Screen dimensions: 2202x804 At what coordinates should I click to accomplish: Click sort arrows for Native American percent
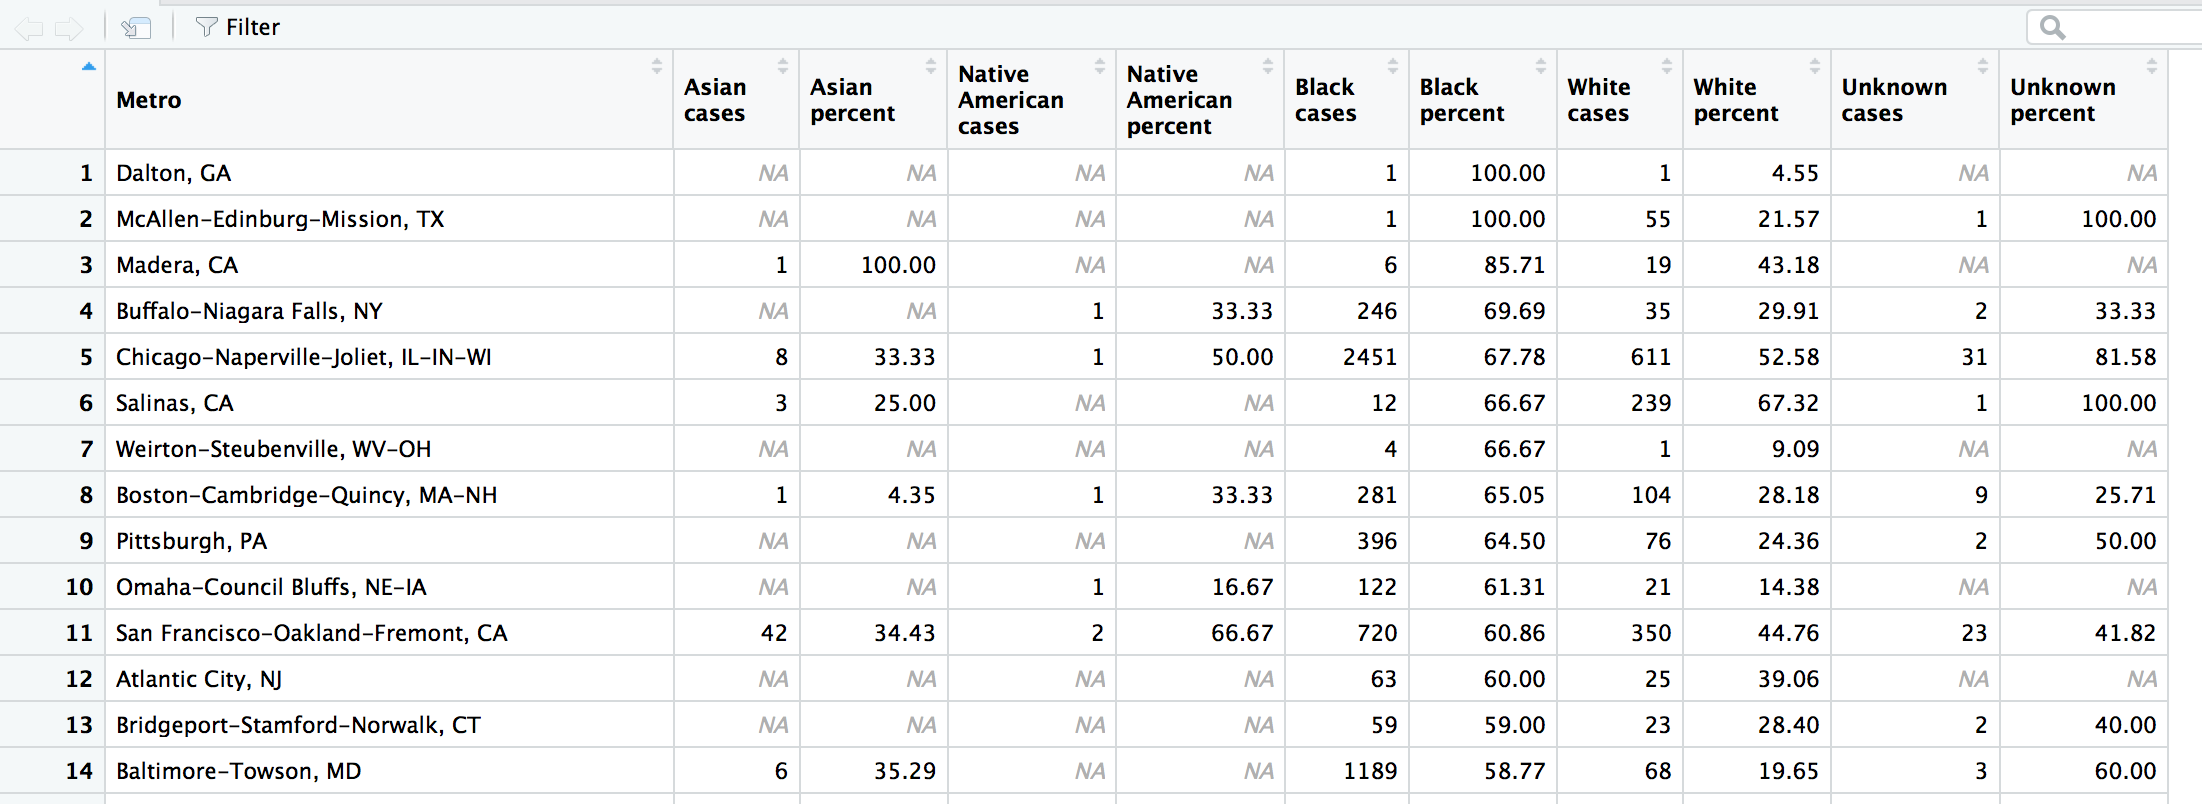1267,66
